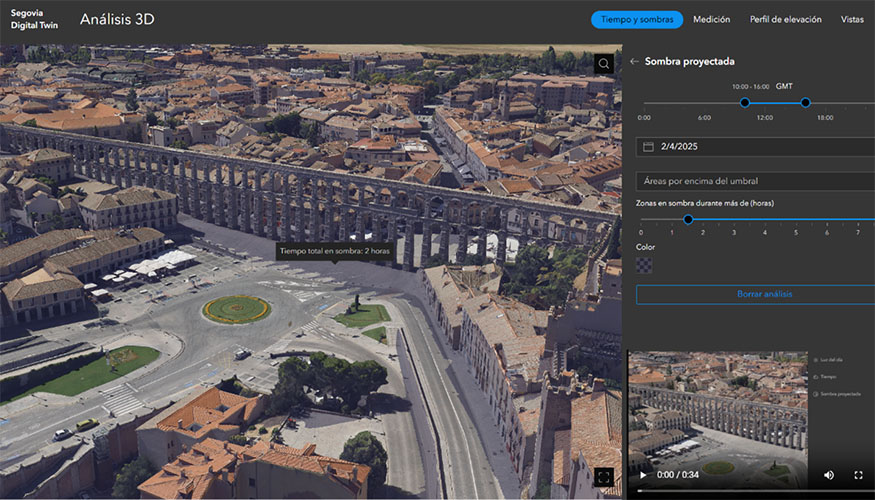Select Luz del día in video panel
The width and height of the screenshot is (875, 500).
click(x=828, y=359)
